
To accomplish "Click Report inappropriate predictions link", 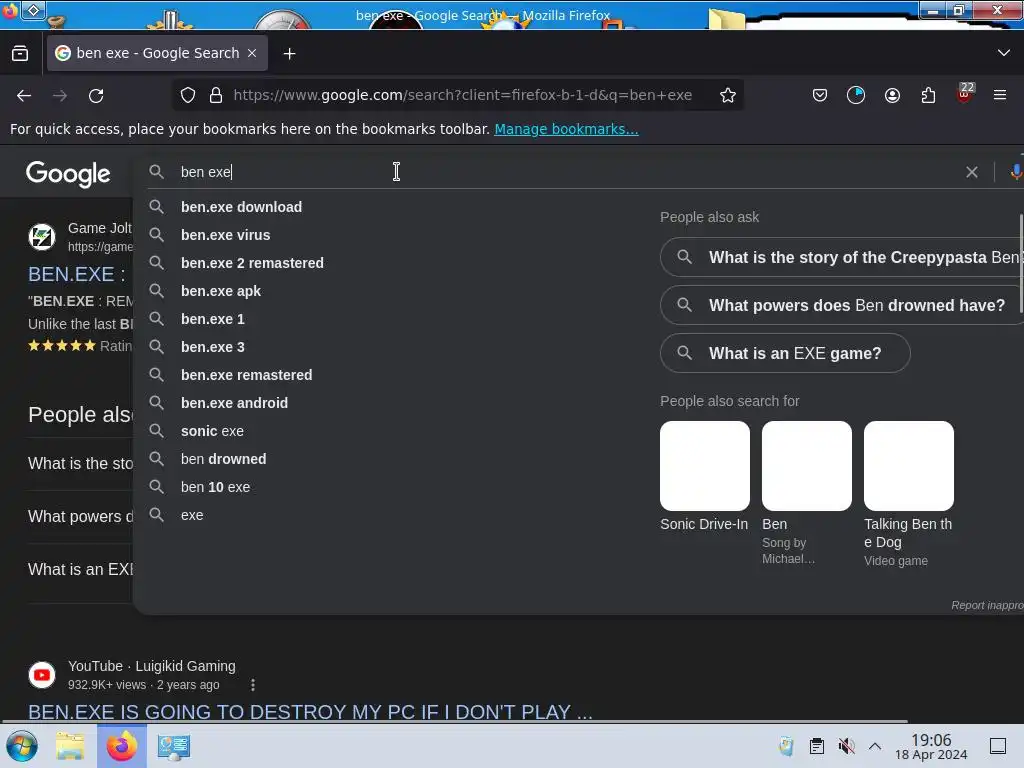I will coord(987,605).
